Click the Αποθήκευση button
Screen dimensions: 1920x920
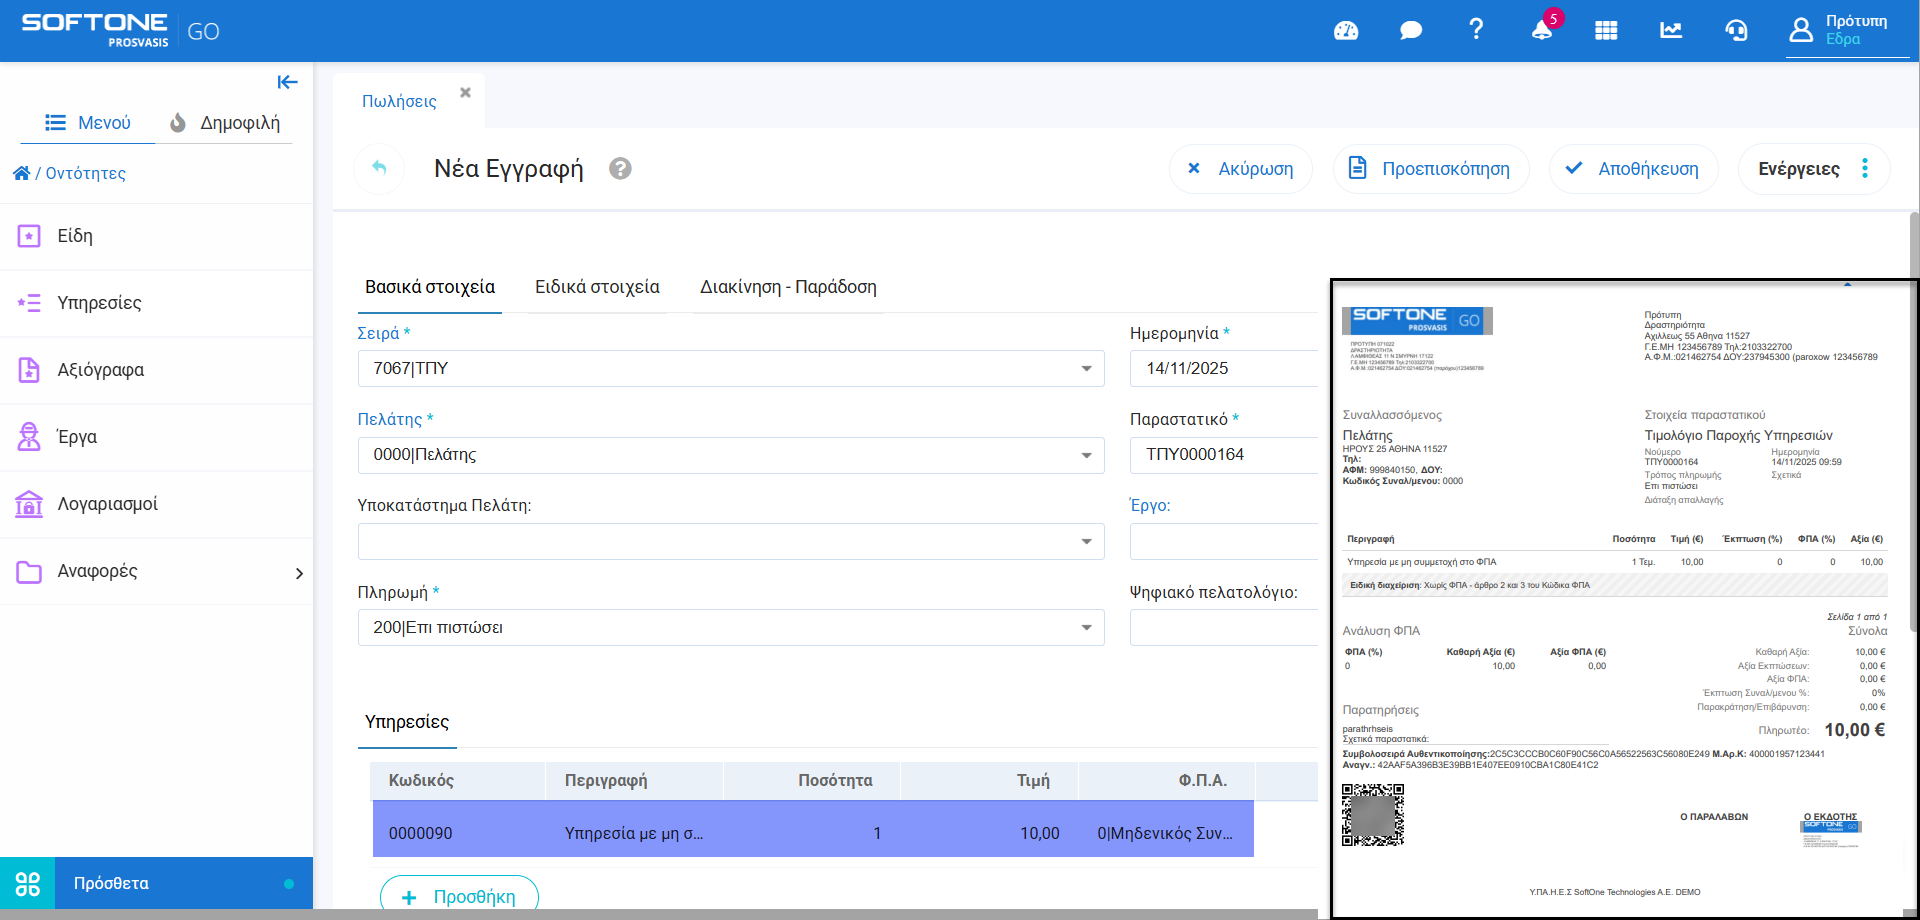pos(1633,169)
